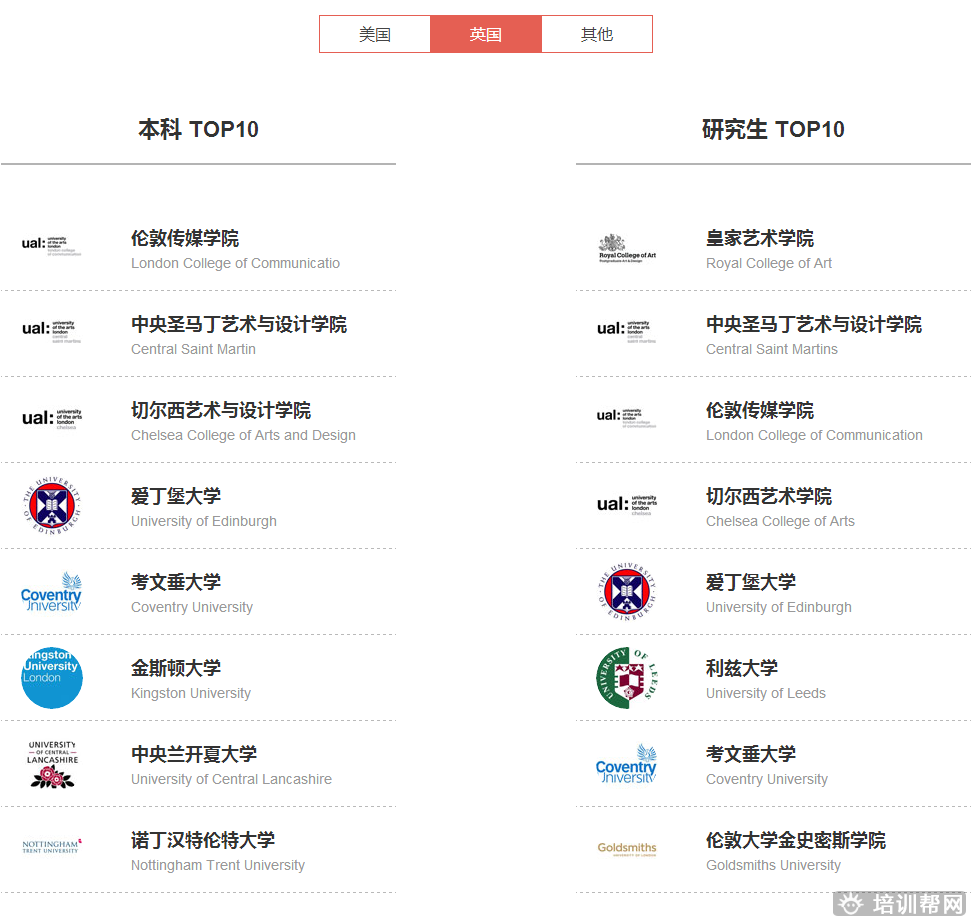The image size is (971, 921).
Task: Click the "Royal College of Art" subtitle
Action: click(x=769, y=263)
